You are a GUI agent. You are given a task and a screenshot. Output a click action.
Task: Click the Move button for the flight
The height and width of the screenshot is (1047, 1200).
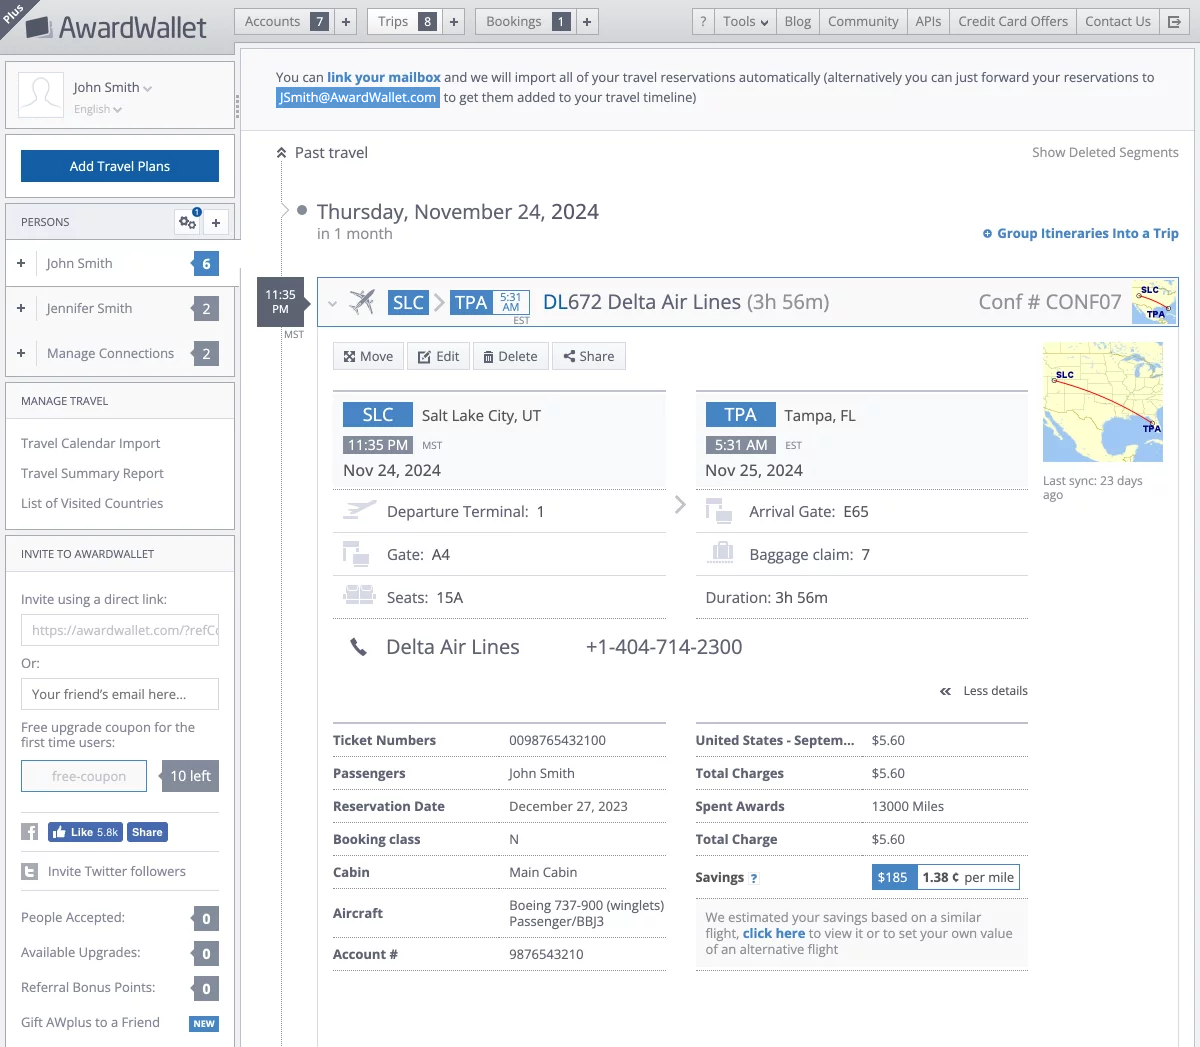tap(368, 356)
